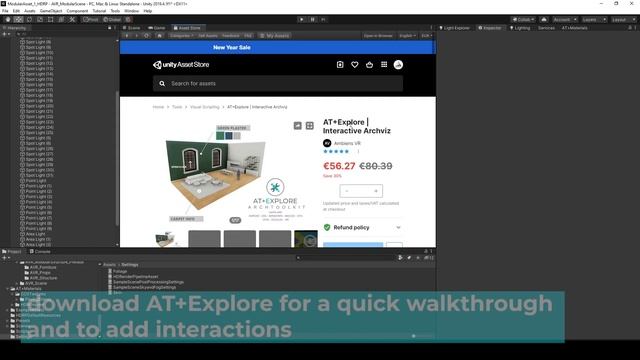640x360 pixels.
Task: Go back in Asset Store browser
Action: [127, 36]
